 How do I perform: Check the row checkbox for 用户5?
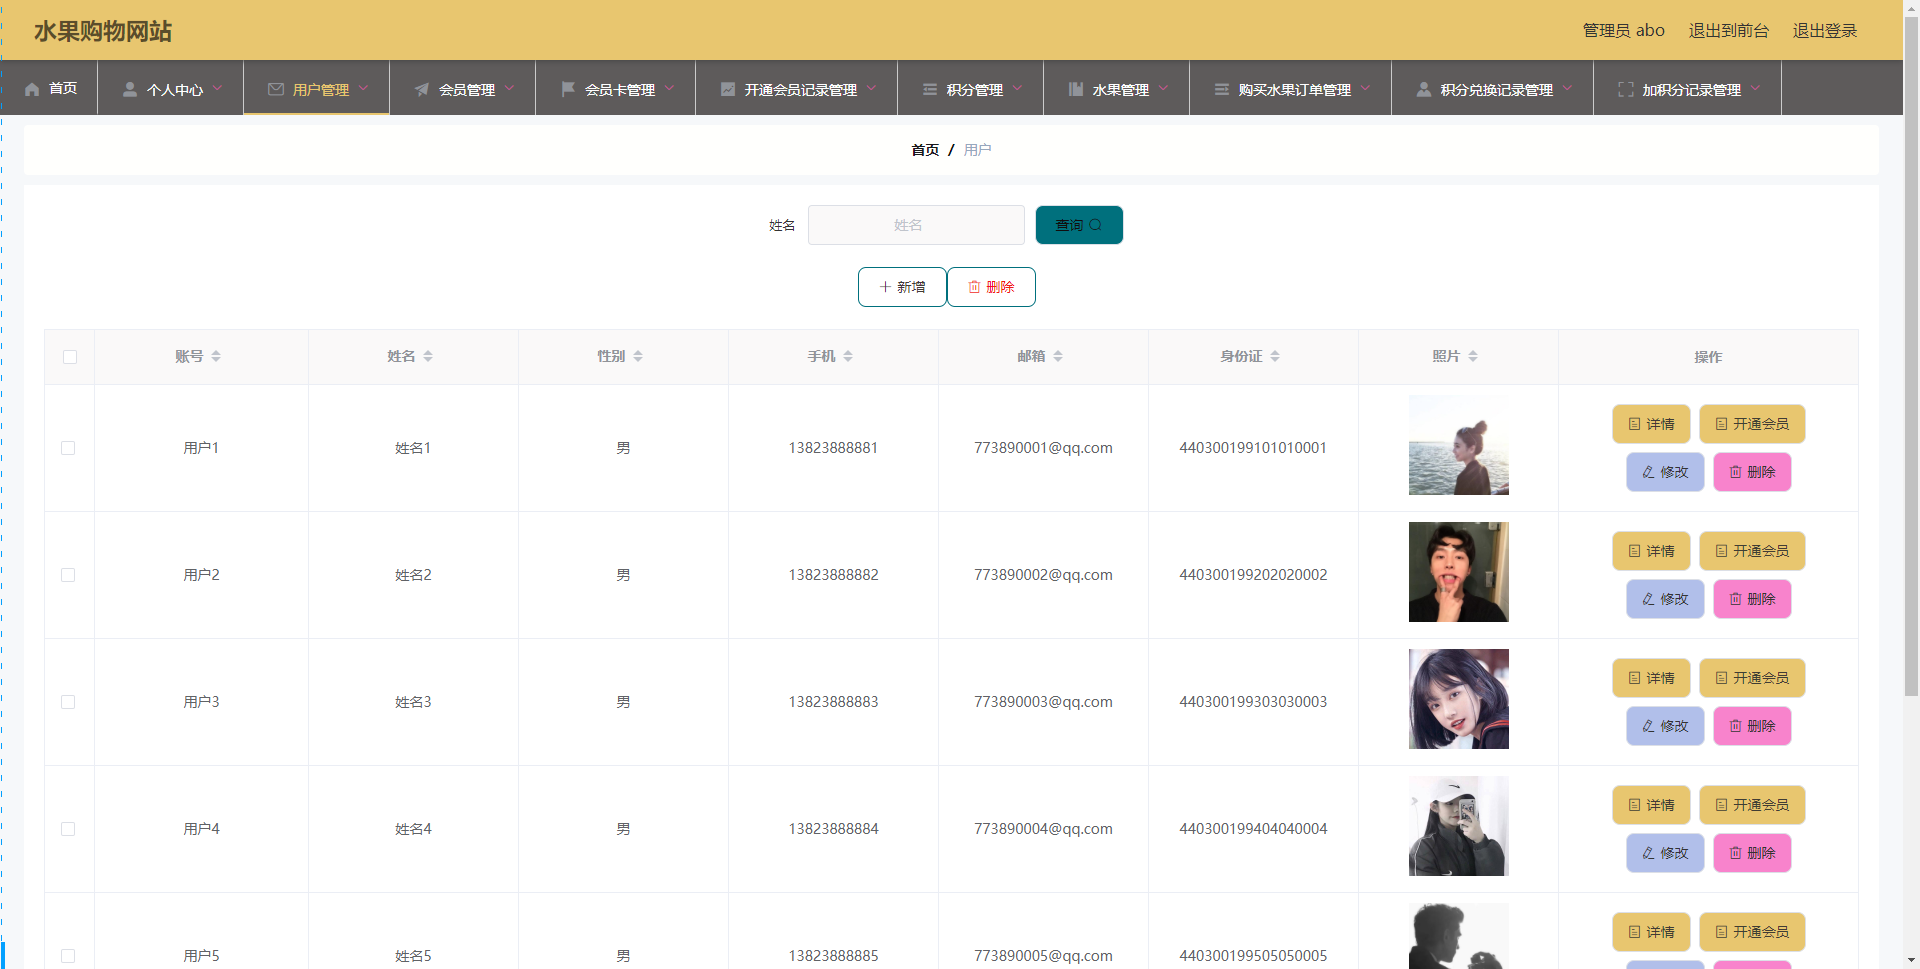(x=68, y=956)
